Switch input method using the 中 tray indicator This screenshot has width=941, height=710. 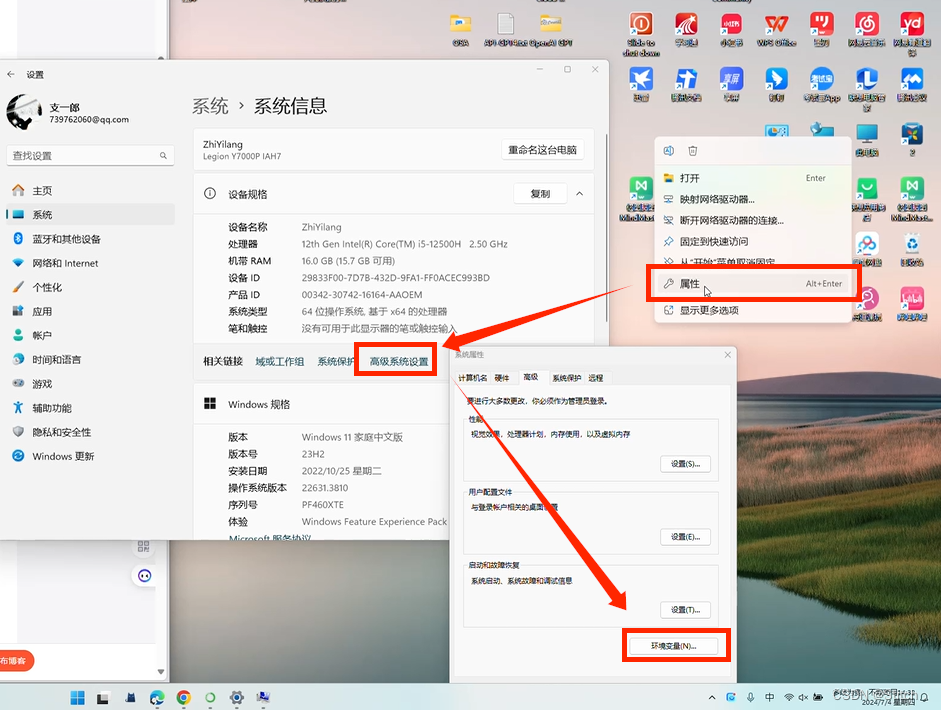click(x=769, y=697)
